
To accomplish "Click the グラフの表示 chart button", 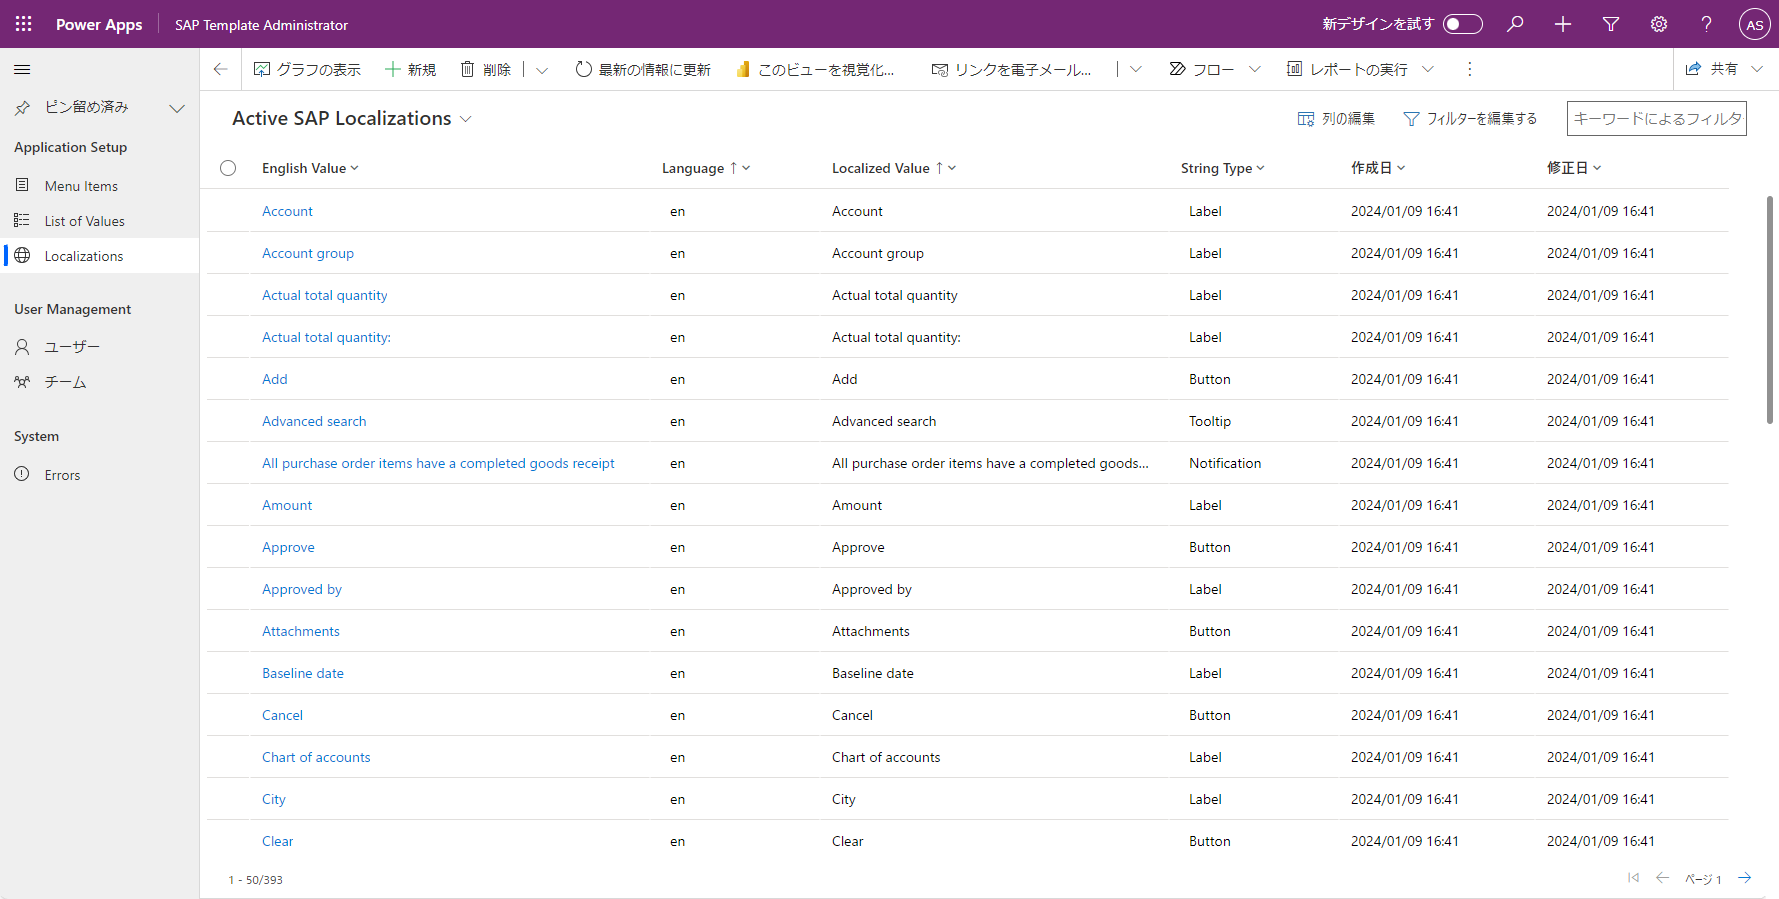I will 307,69.
